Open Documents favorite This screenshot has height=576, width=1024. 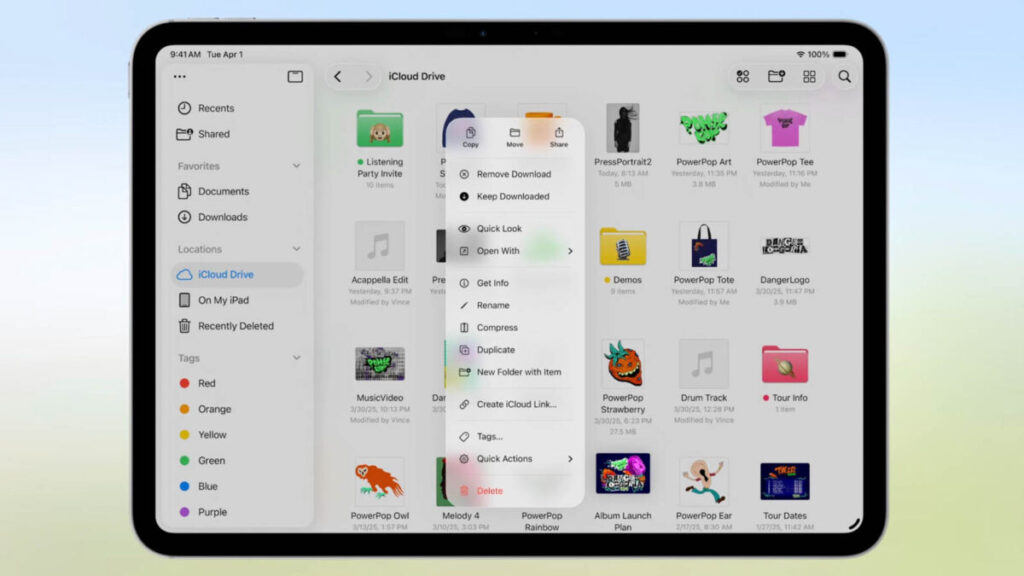238,191
